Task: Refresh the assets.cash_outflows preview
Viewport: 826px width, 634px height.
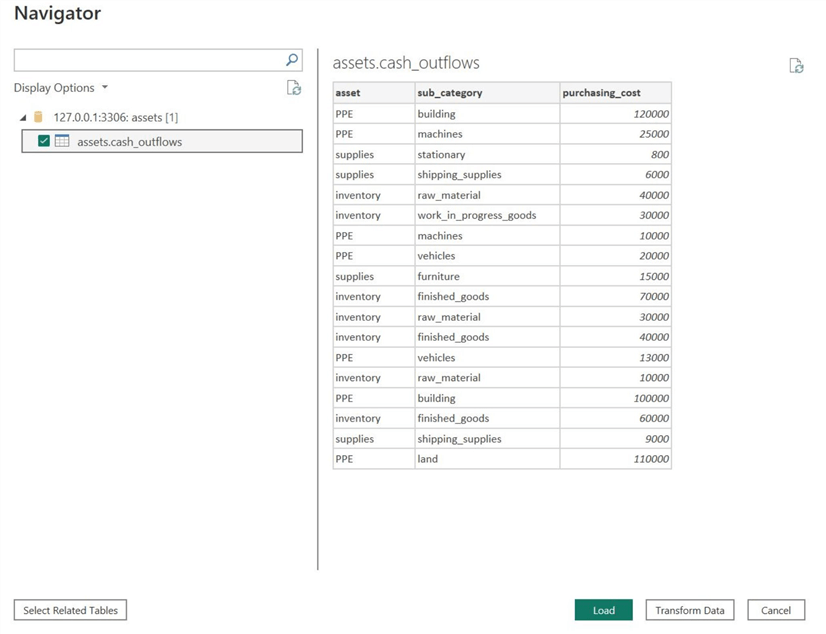Action: [796, 66]
